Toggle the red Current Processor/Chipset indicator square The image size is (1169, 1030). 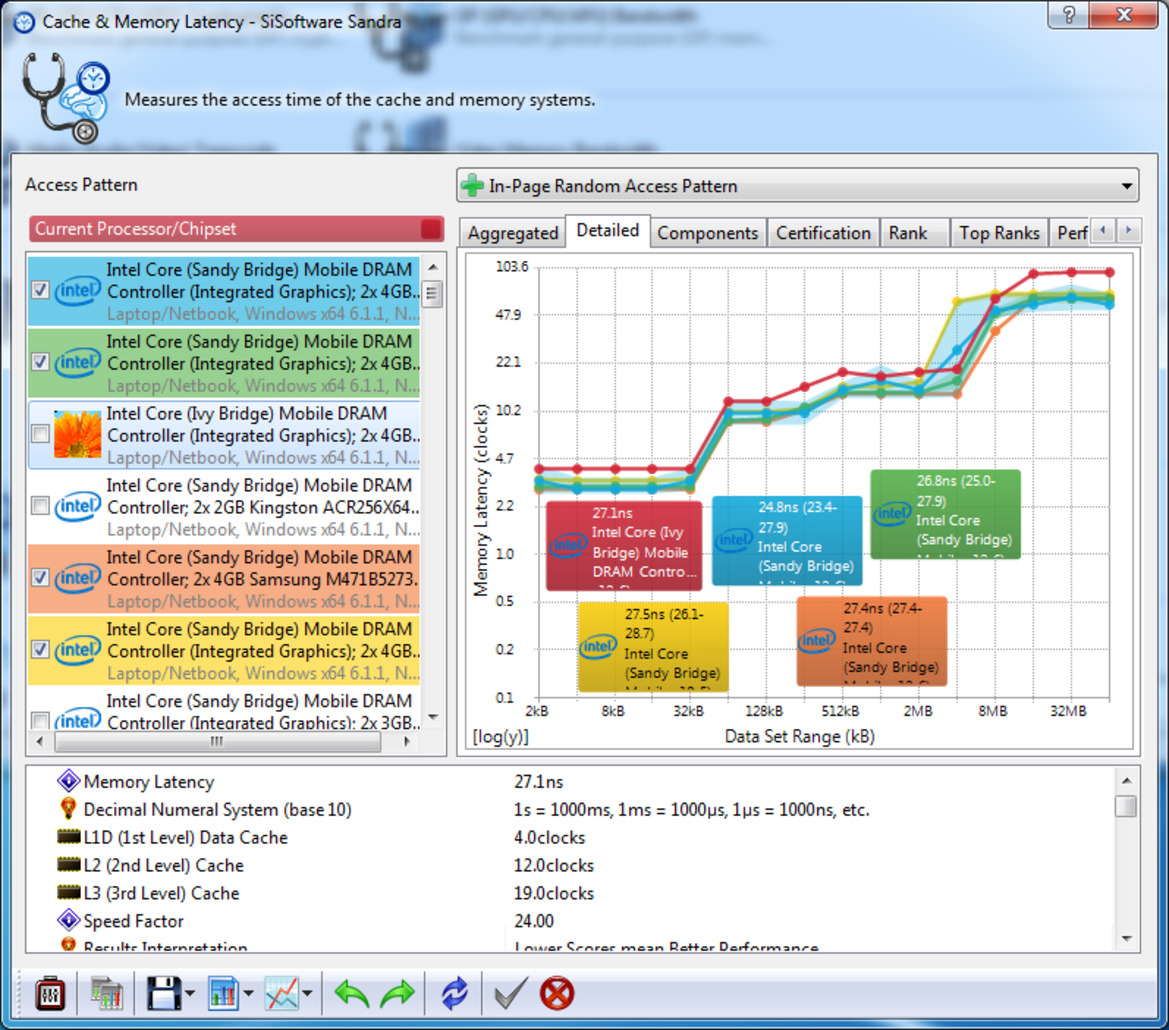pyautogui.click(x=431, y=229)
